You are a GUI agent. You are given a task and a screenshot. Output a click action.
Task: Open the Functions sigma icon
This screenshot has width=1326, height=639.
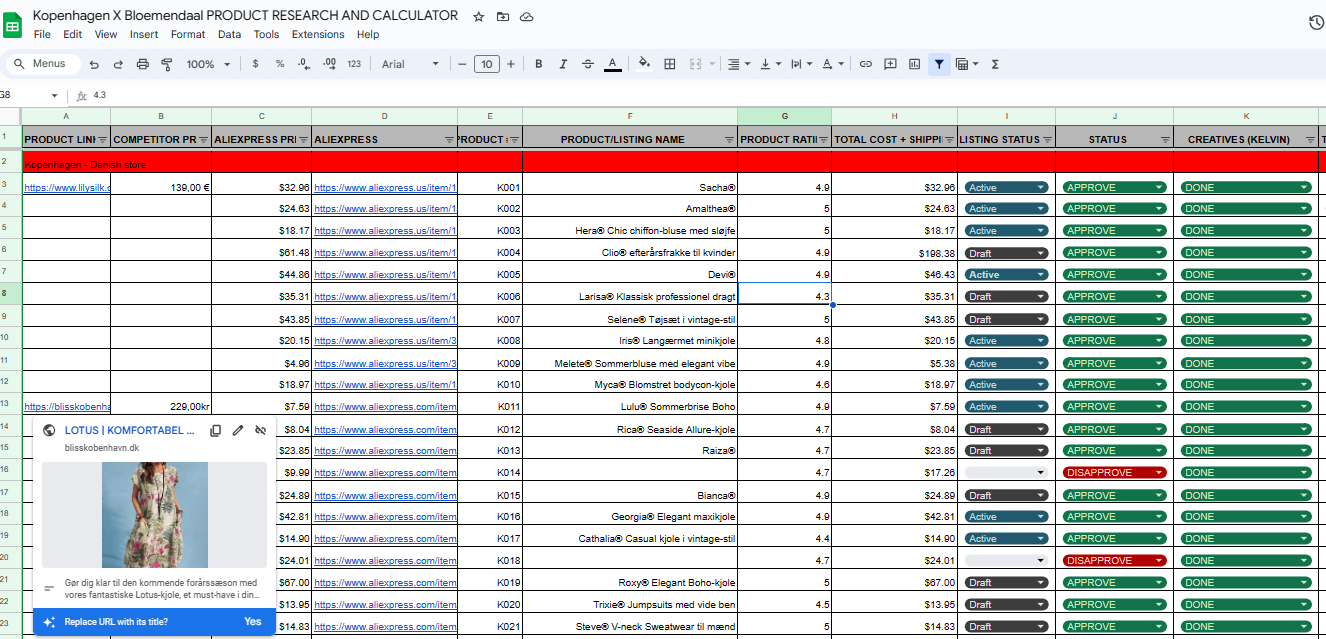tap(995, 64)
